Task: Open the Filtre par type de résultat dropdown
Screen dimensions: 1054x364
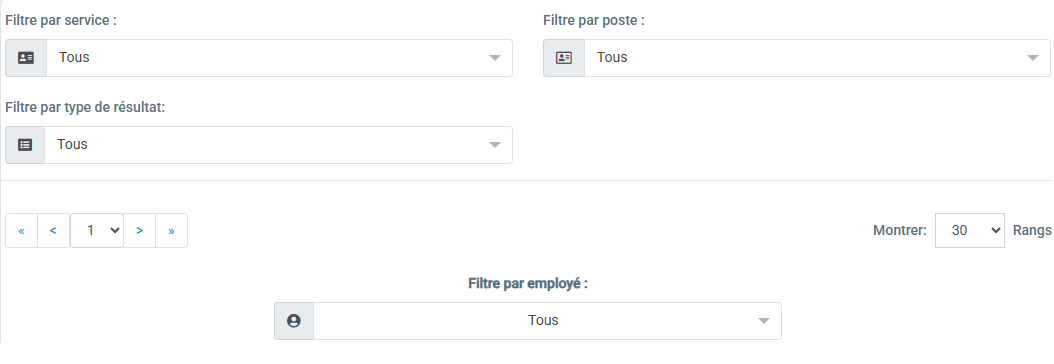Action: [x=278, y=145]
